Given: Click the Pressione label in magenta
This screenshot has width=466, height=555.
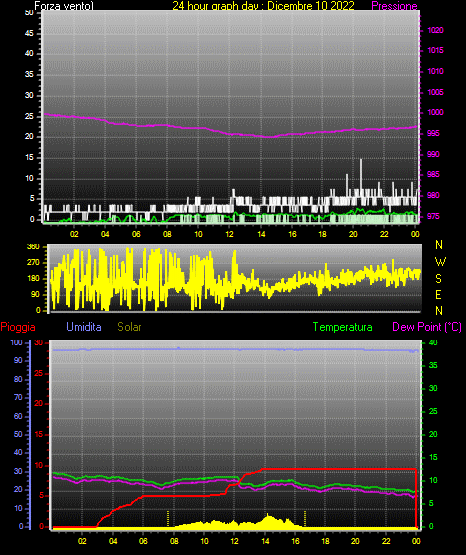Looking at the screenshot, I should coord(394,6).
